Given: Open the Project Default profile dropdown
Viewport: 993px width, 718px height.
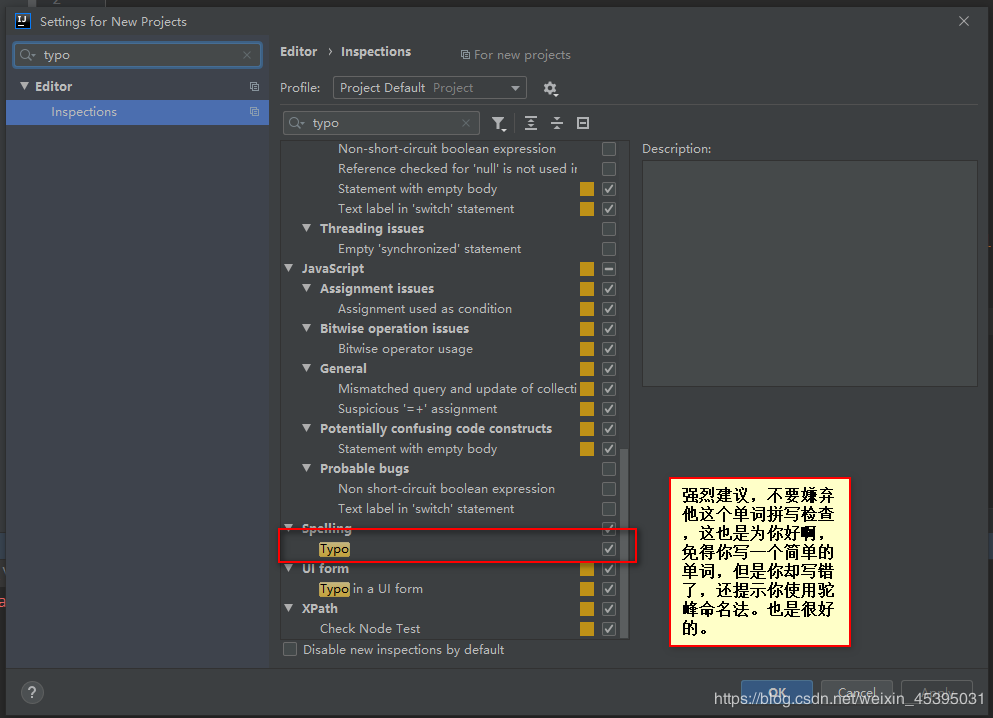Looking at the screenshot, I should point(429,87).
